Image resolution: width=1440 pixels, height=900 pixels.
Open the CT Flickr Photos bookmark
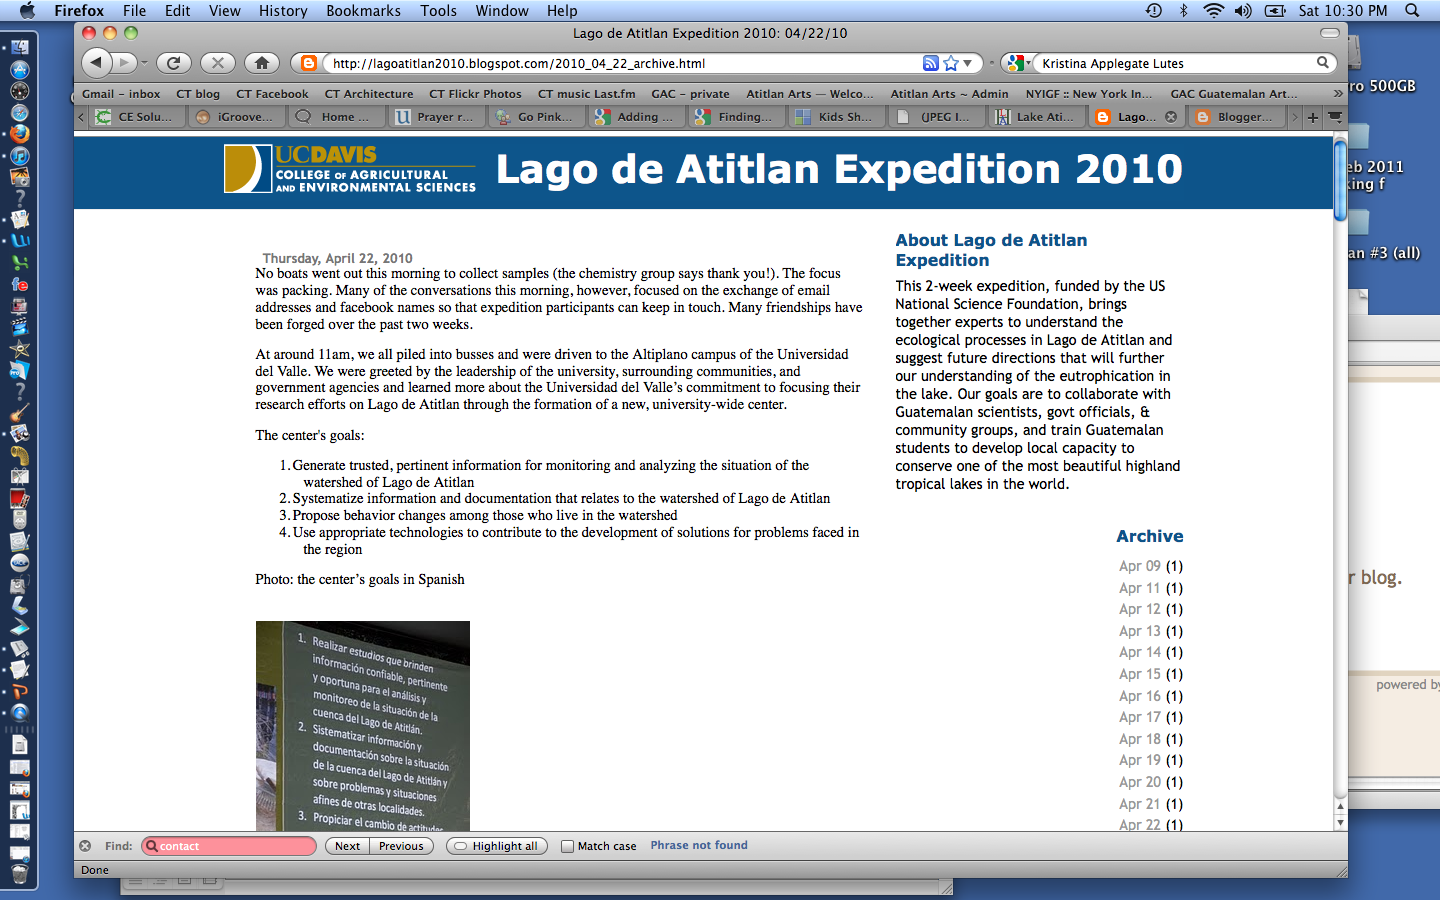(475, 94)
